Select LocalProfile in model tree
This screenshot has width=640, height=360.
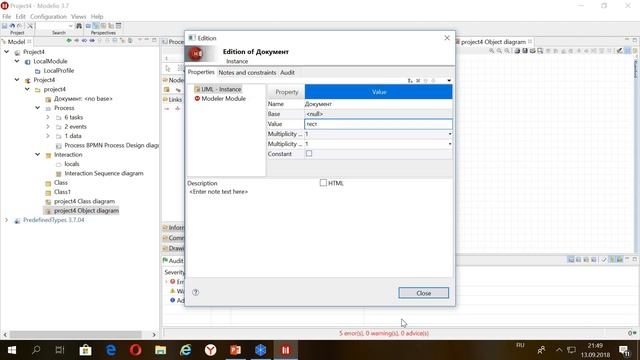[x=59, y=71]
